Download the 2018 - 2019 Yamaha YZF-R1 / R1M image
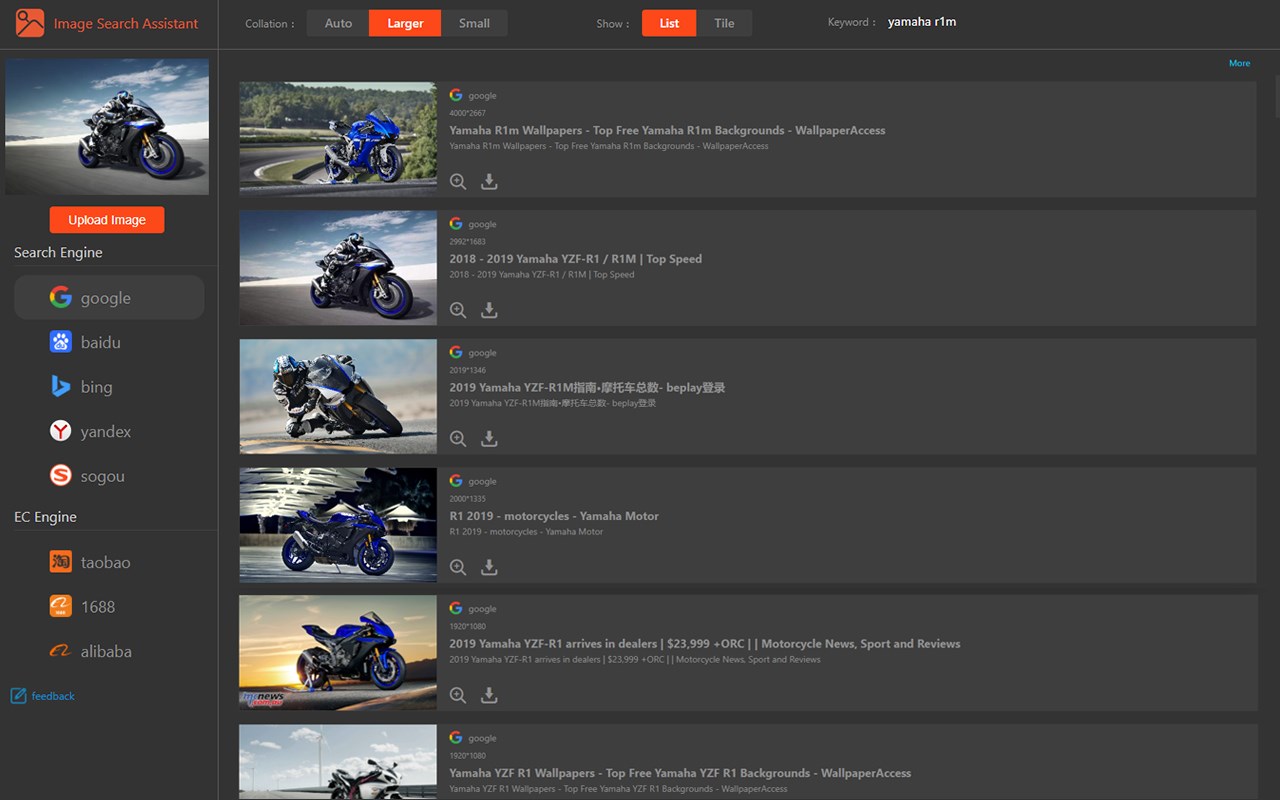The image size is (1280, 800). (x=489, y=310)
